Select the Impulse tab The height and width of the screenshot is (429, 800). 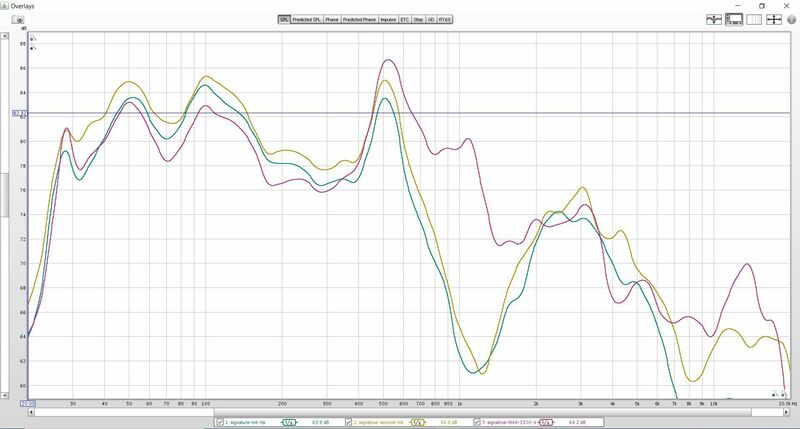(388, 19)
